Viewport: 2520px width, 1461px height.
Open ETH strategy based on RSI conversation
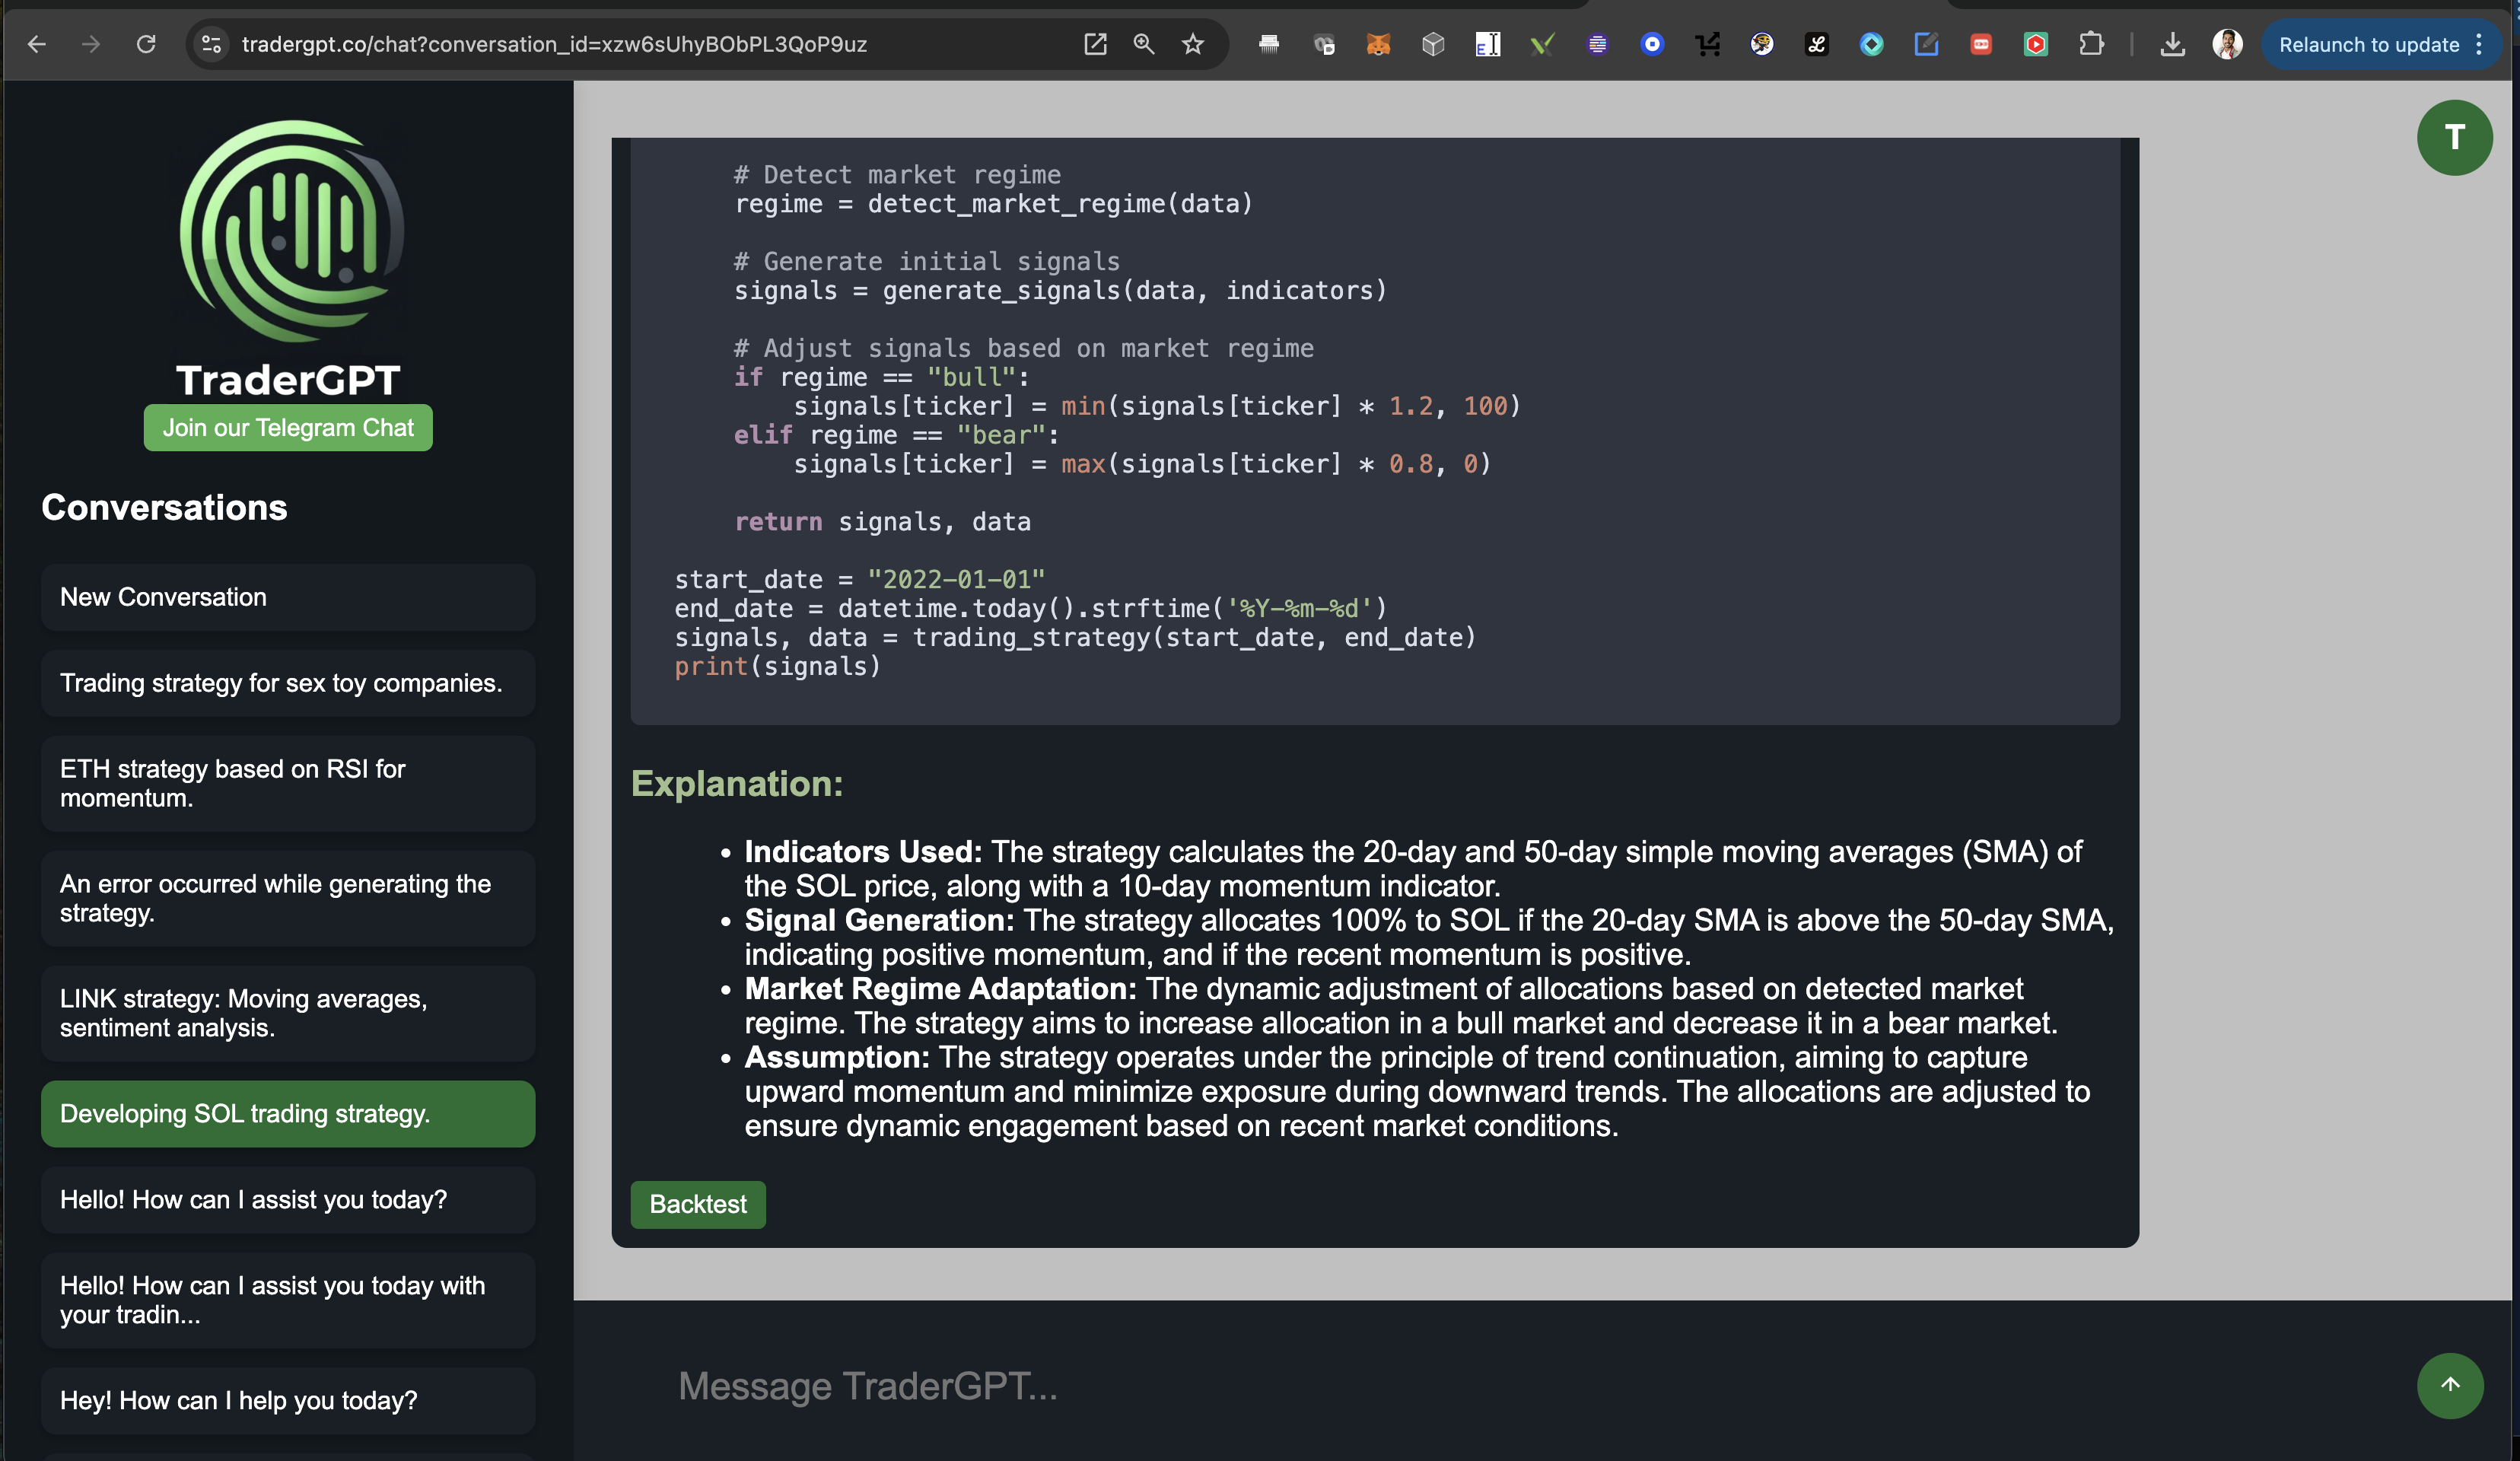coord(288,783)
